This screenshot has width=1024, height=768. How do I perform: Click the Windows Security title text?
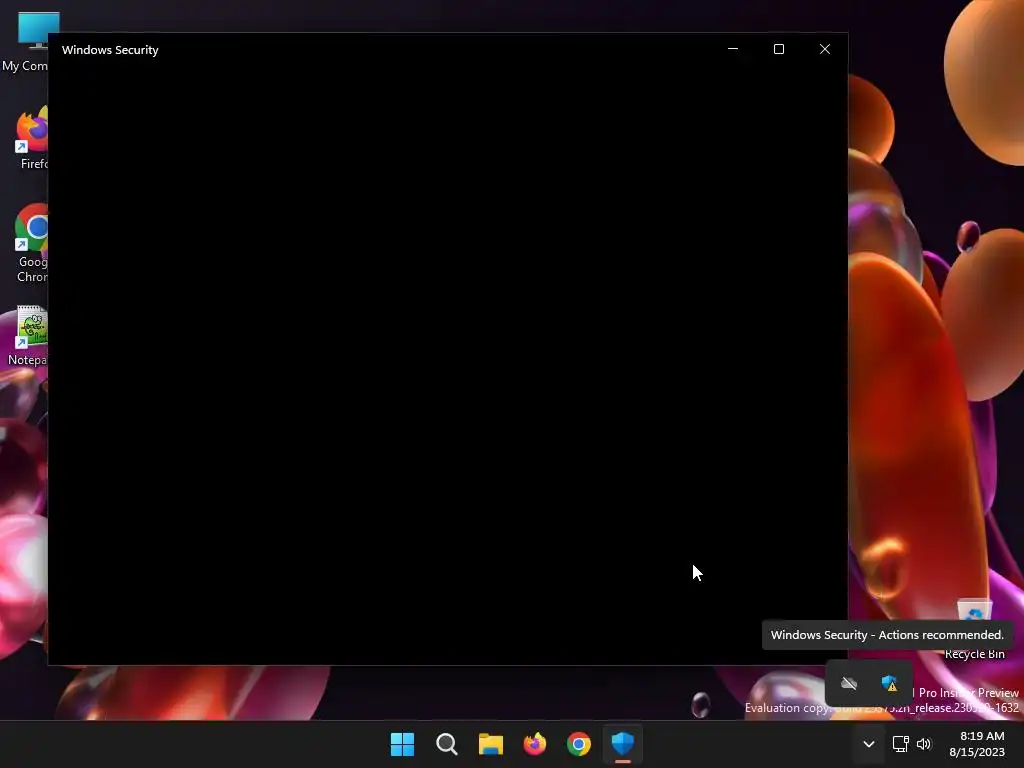coord(110,50)
